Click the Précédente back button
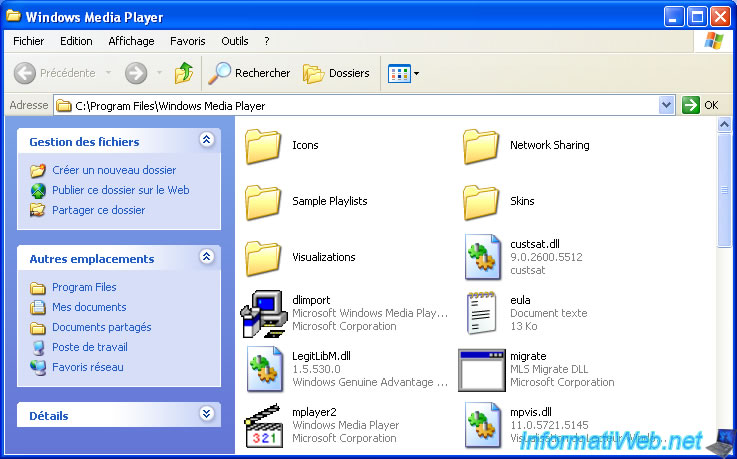737x459 pixels. point(55,73)
